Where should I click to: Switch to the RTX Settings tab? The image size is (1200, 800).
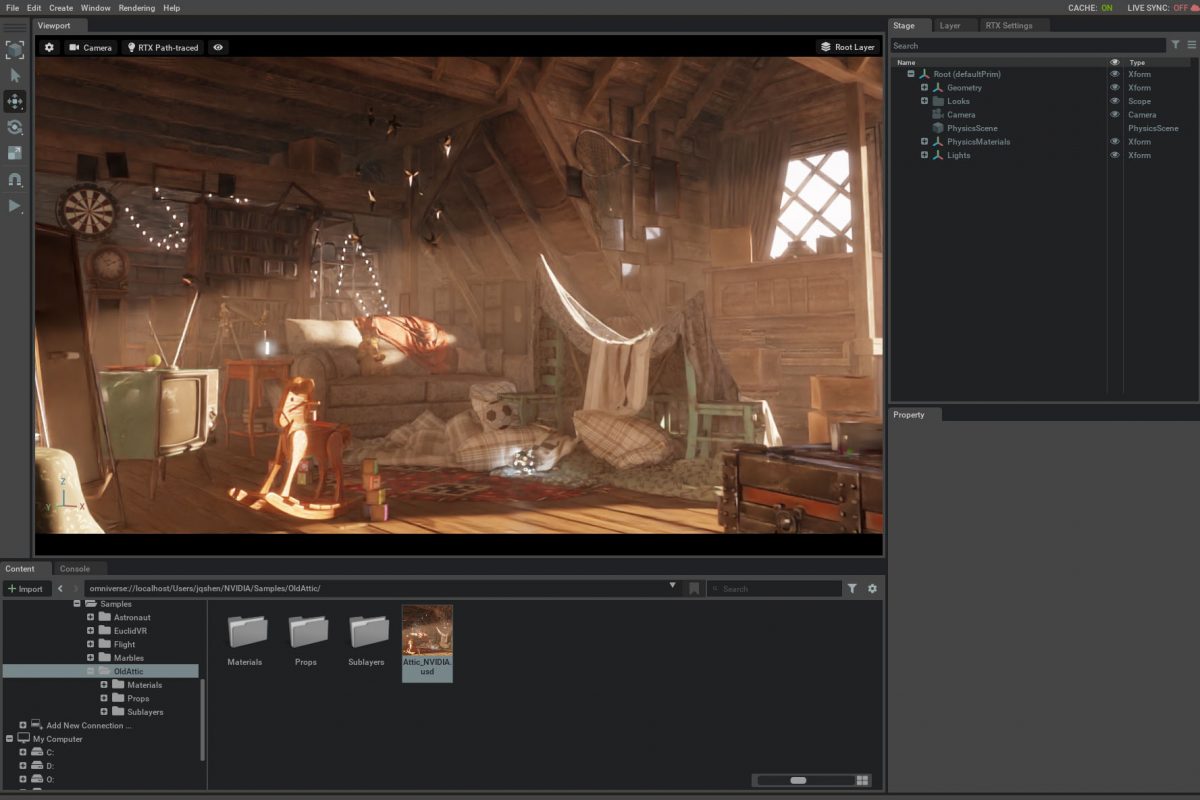(1008, 25)
